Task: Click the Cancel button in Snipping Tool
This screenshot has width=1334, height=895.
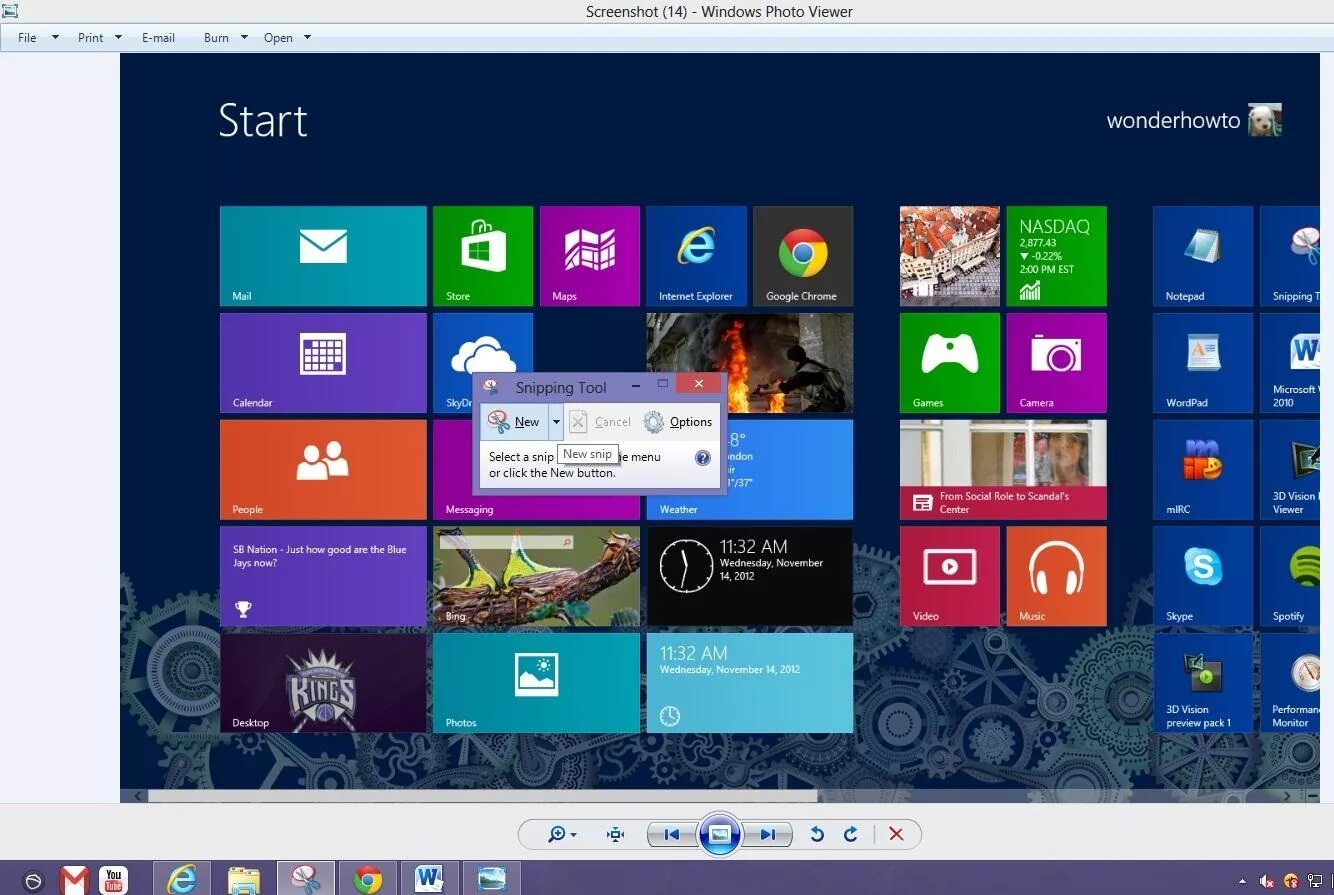Action: coord(601,421)
